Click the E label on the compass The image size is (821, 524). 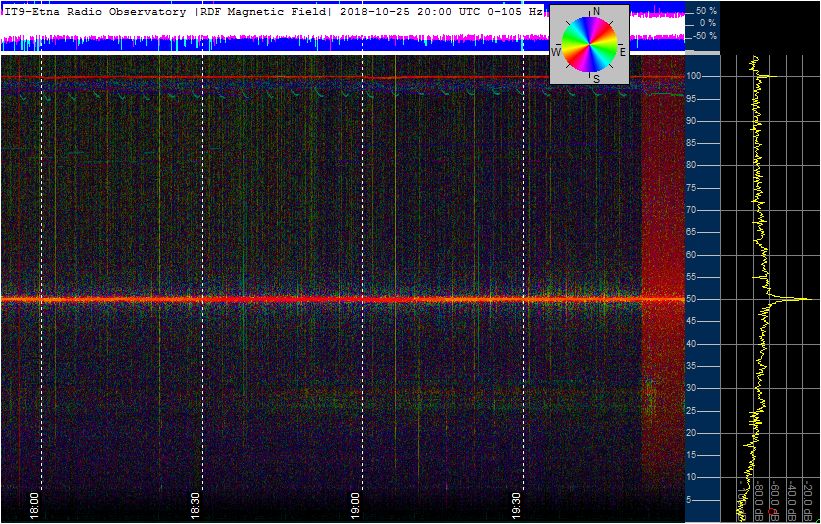pyautogui.click(x=623, y=52)
